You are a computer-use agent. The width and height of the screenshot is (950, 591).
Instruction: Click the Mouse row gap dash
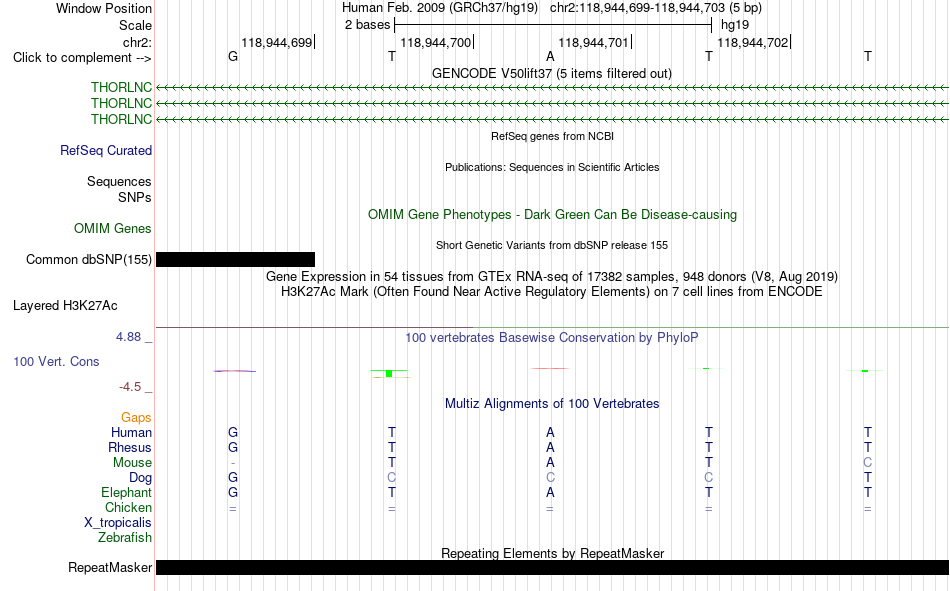coord(233,463)
